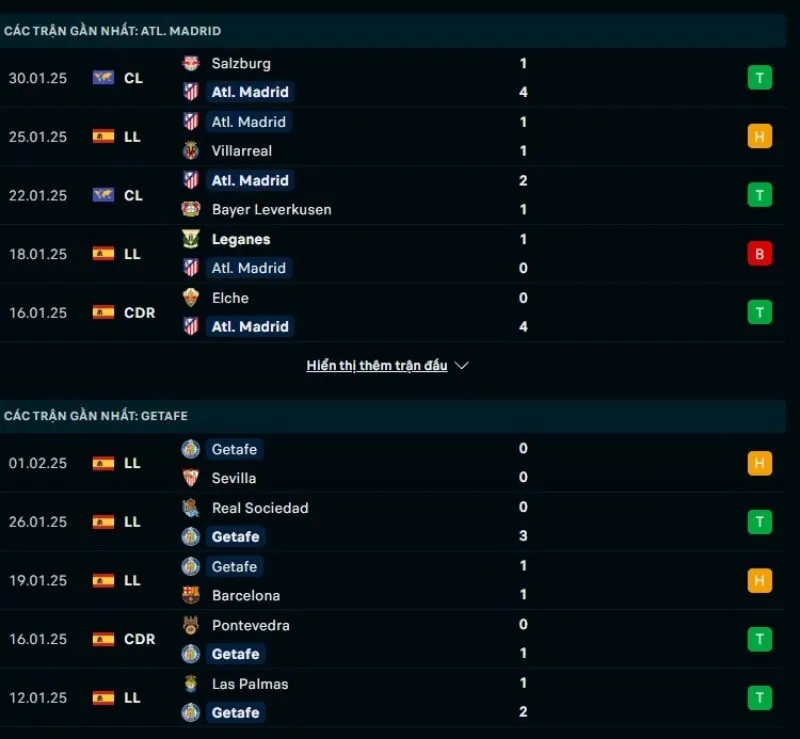Click the Champions League icon next to Salzburg match
800x739 pixels.
tap(102, 77)
